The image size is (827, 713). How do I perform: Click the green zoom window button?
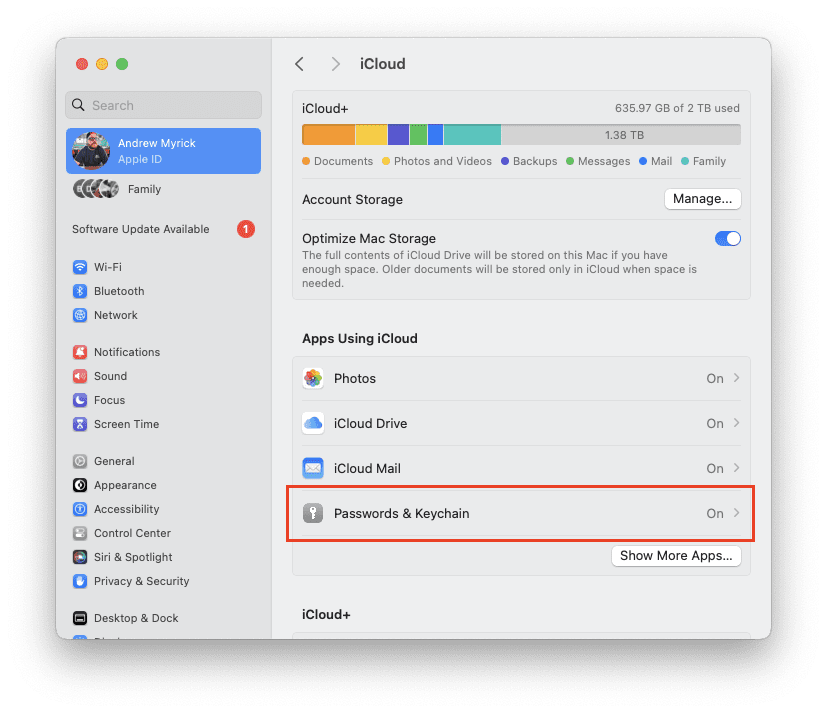pos(122,64)
